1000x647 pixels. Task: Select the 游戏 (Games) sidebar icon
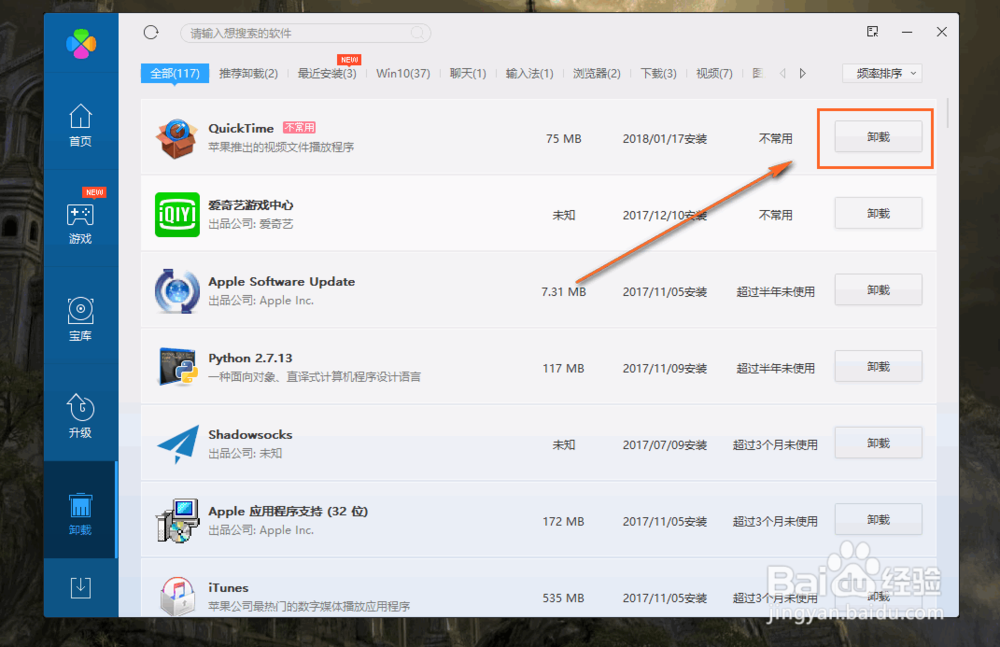coord(81,217)
